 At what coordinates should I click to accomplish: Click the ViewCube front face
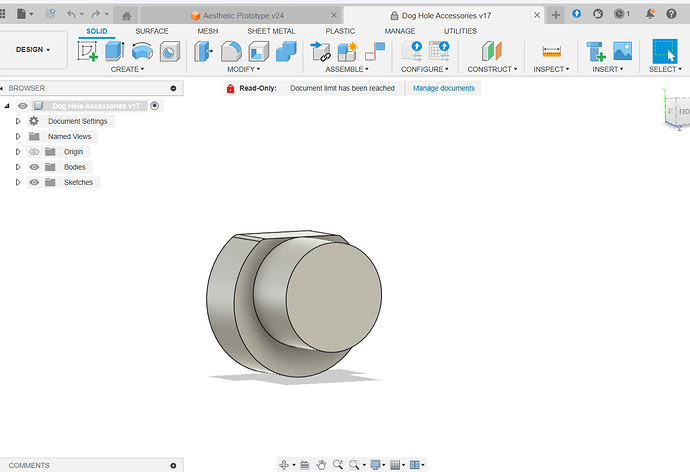(682, 112)
